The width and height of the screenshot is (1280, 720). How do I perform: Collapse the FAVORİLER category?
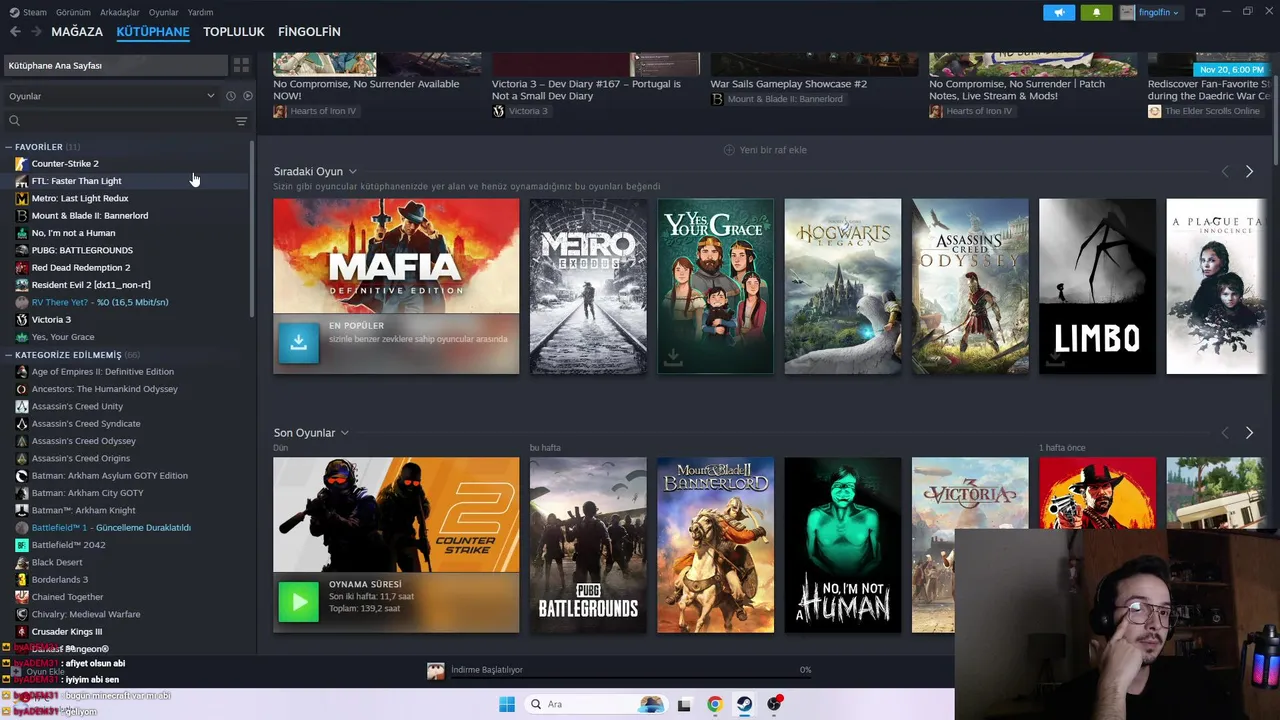pyautogui.click(x=9, y=147)
